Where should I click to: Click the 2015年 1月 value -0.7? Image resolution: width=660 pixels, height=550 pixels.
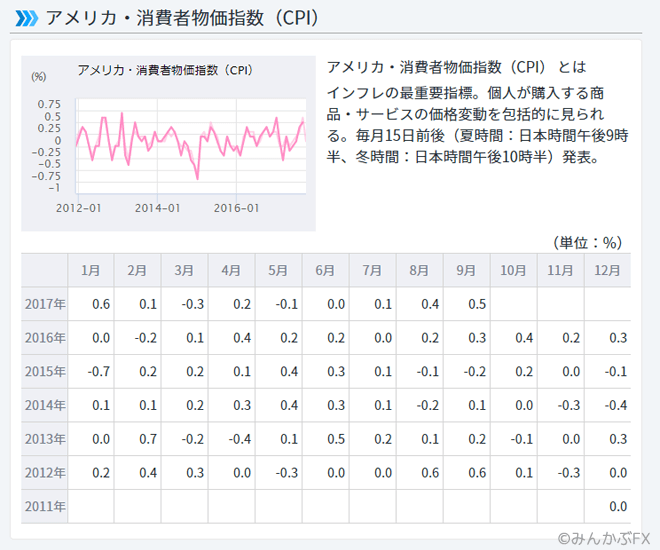pyautogui.click(x=99, y=371)
